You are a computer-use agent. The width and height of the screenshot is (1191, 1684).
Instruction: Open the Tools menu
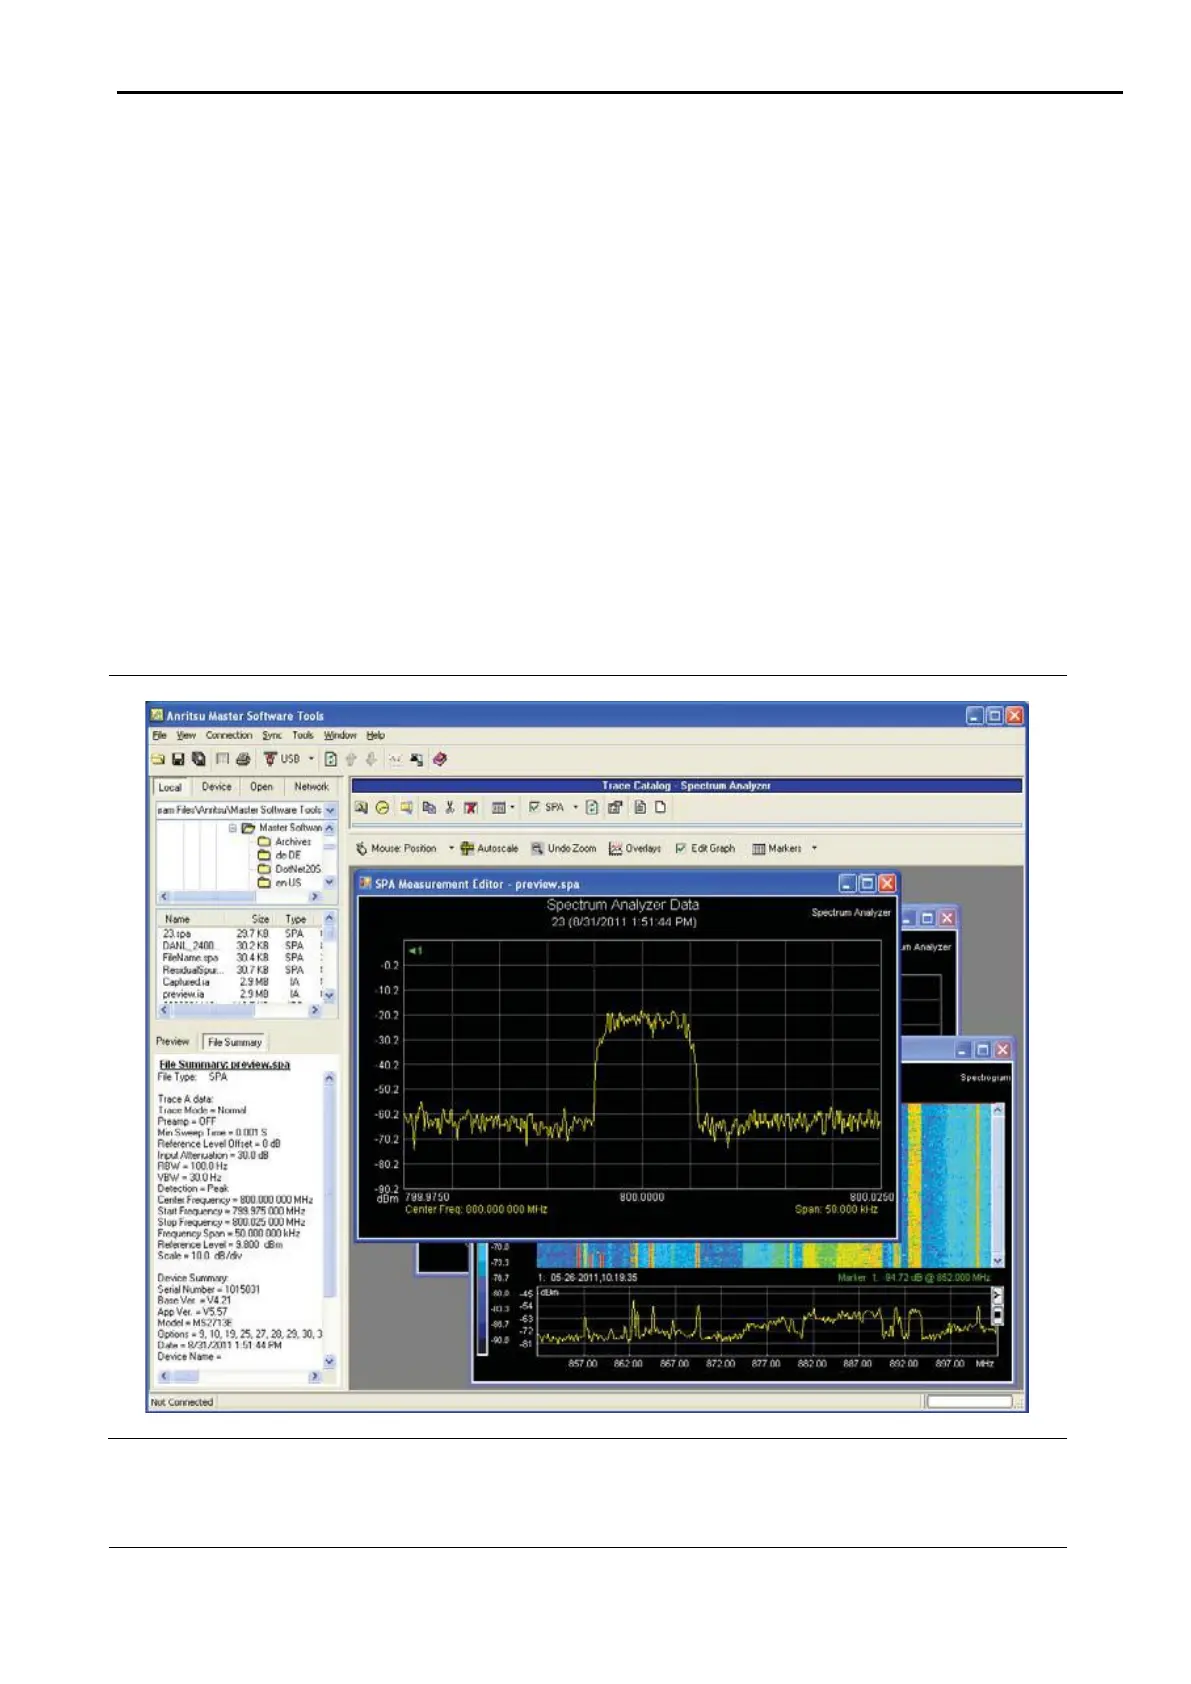click(x=303, y=735)
